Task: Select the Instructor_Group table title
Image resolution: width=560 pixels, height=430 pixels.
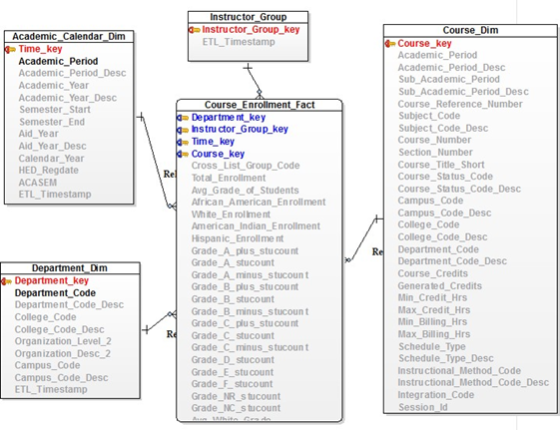Action: pos(248,17)
